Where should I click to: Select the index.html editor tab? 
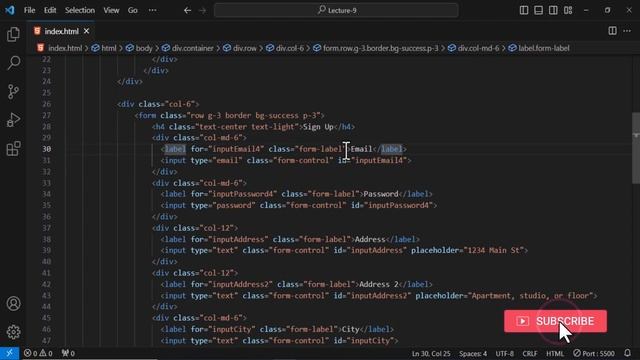[x=61, y=31]
